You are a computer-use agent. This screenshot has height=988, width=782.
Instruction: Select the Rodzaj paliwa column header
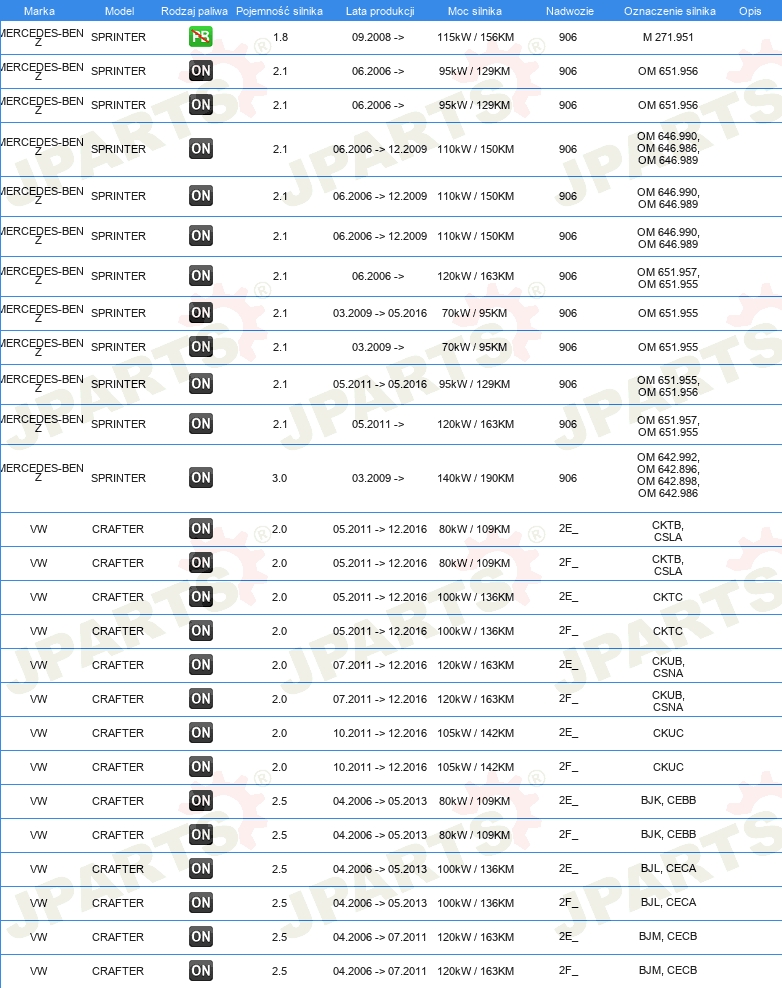point(194,11)
